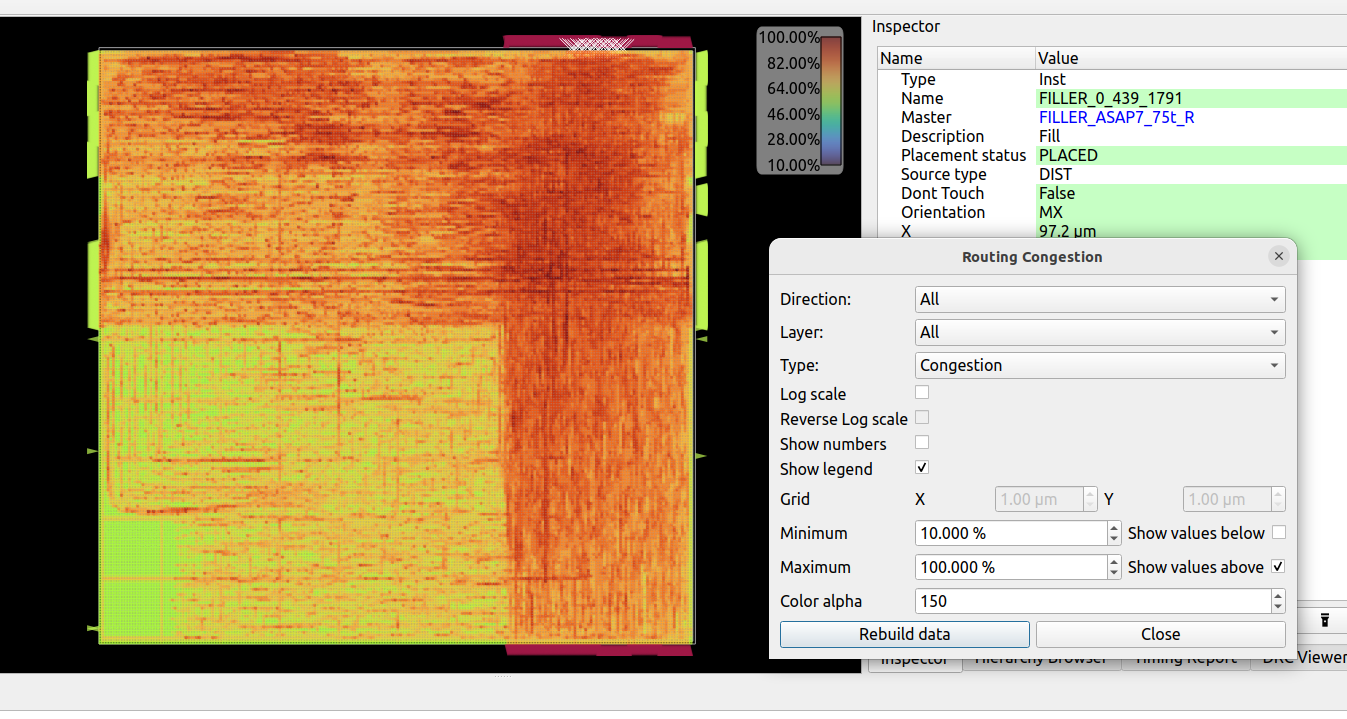1347x719 pixels.
Task: Enable Log scale
Action: (x=921, y=392)
